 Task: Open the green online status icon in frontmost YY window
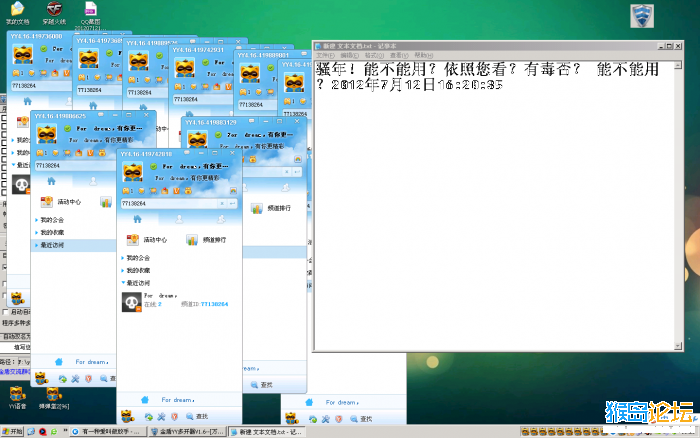tap(154, 167)
